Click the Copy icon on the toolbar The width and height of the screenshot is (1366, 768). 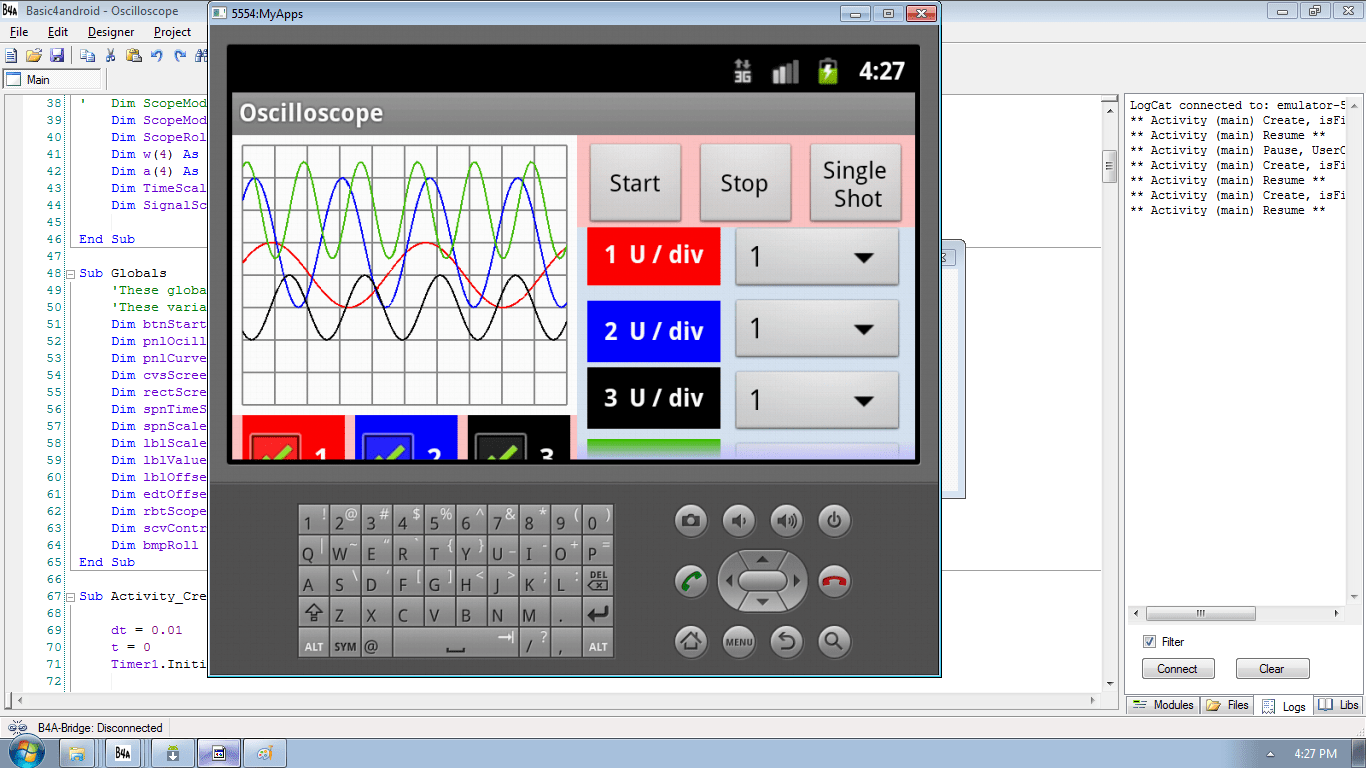pyautogui.click(x=86, y=55)
